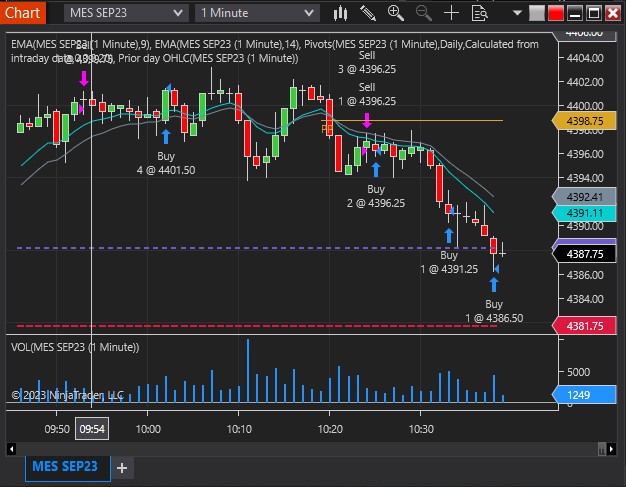
Task: Click the 4386.00 price axis label
Action: click(x=585, y=275)
